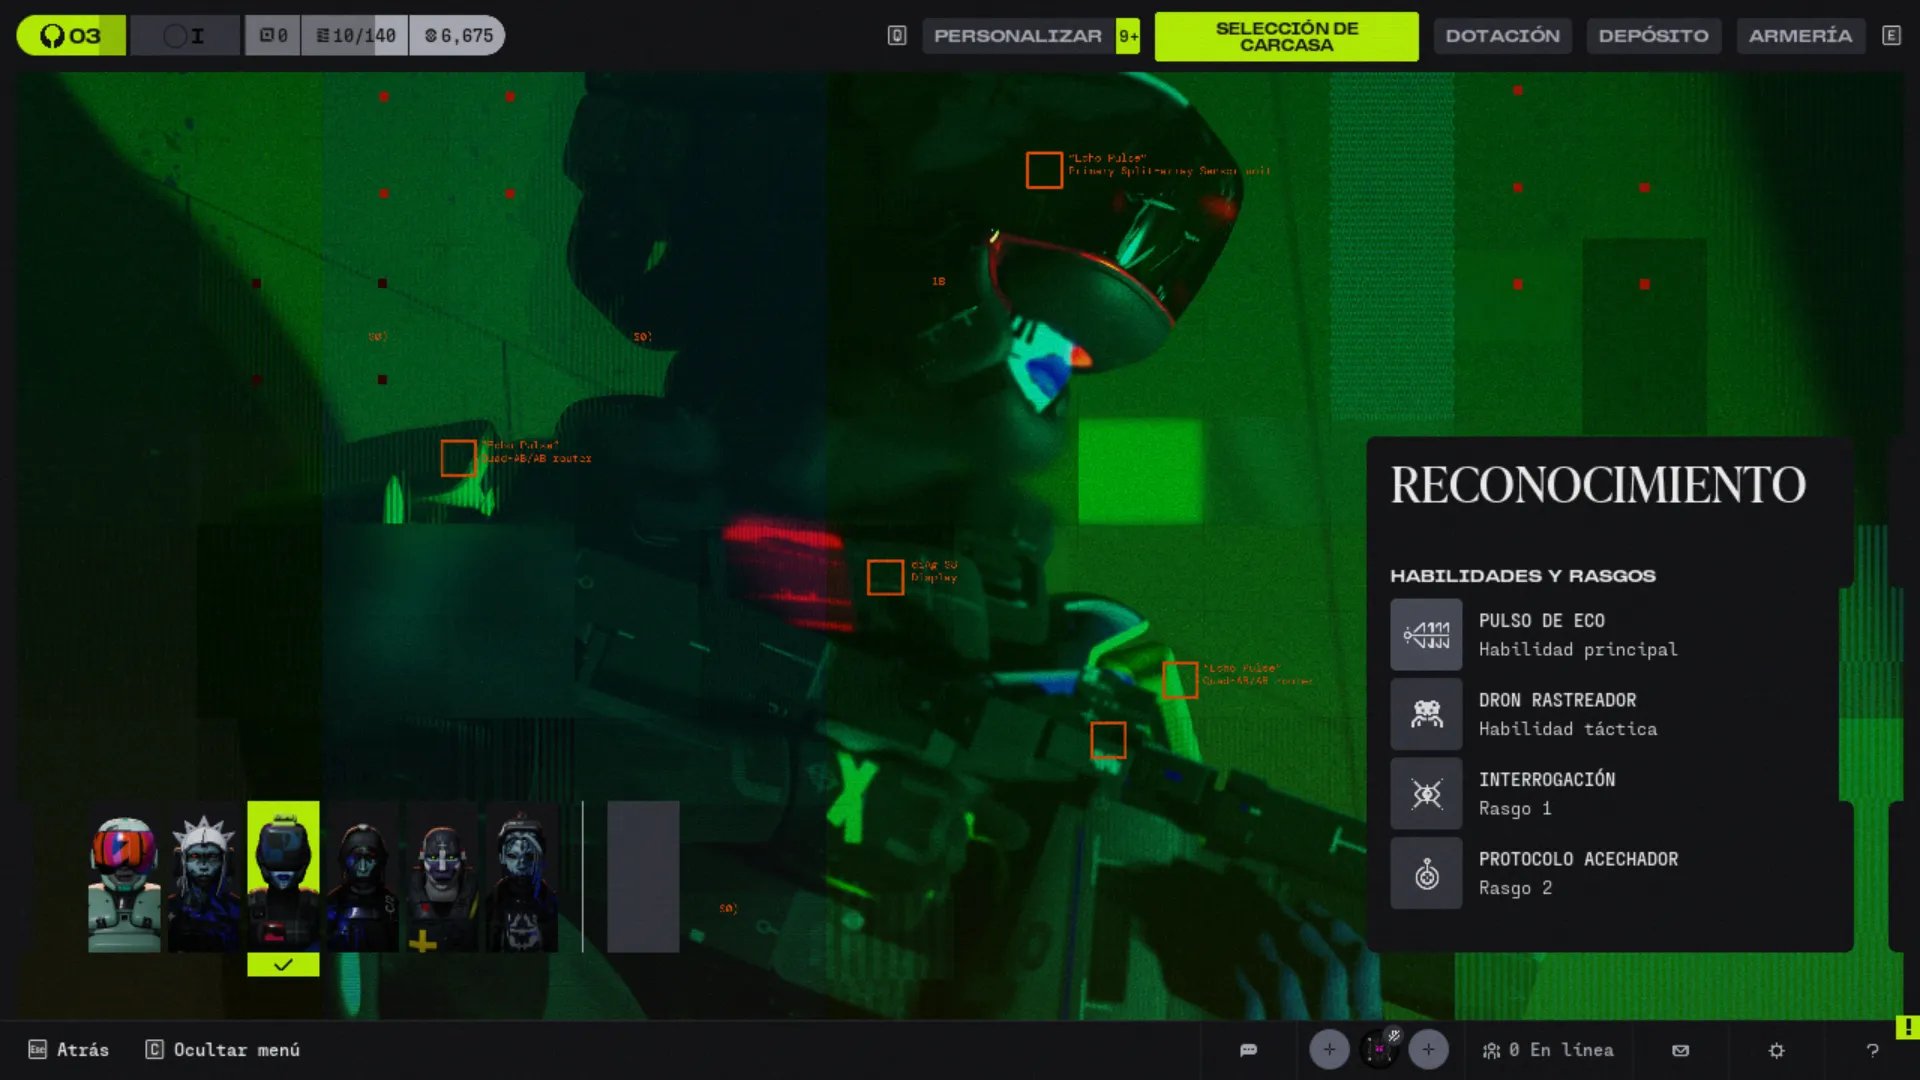1920x1080 pixels.
Task: Click the player avatar in party bar
Action: 1379,1050
